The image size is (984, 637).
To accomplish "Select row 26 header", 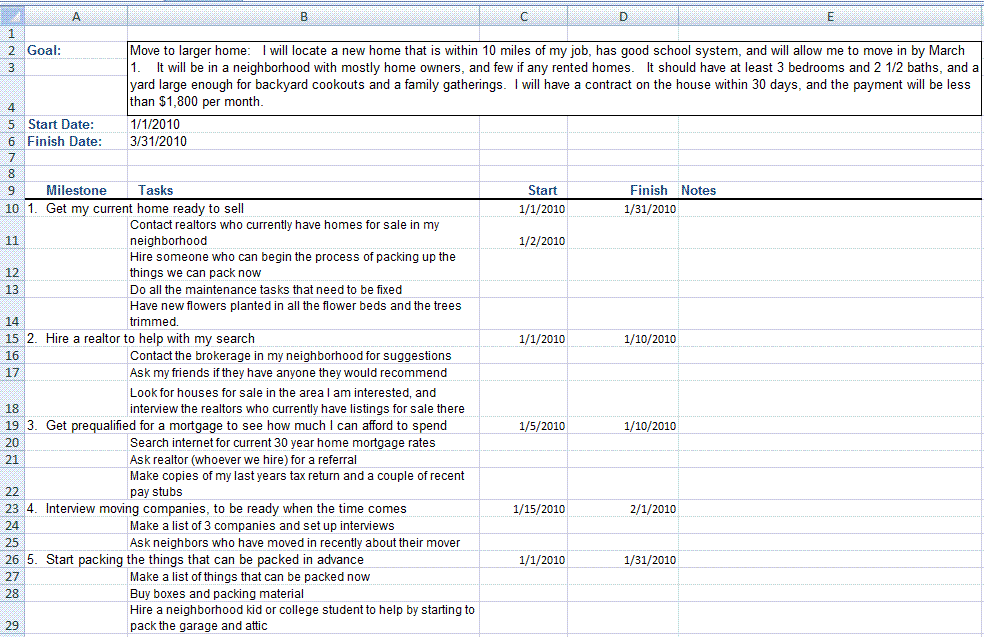I will [12, 559].
